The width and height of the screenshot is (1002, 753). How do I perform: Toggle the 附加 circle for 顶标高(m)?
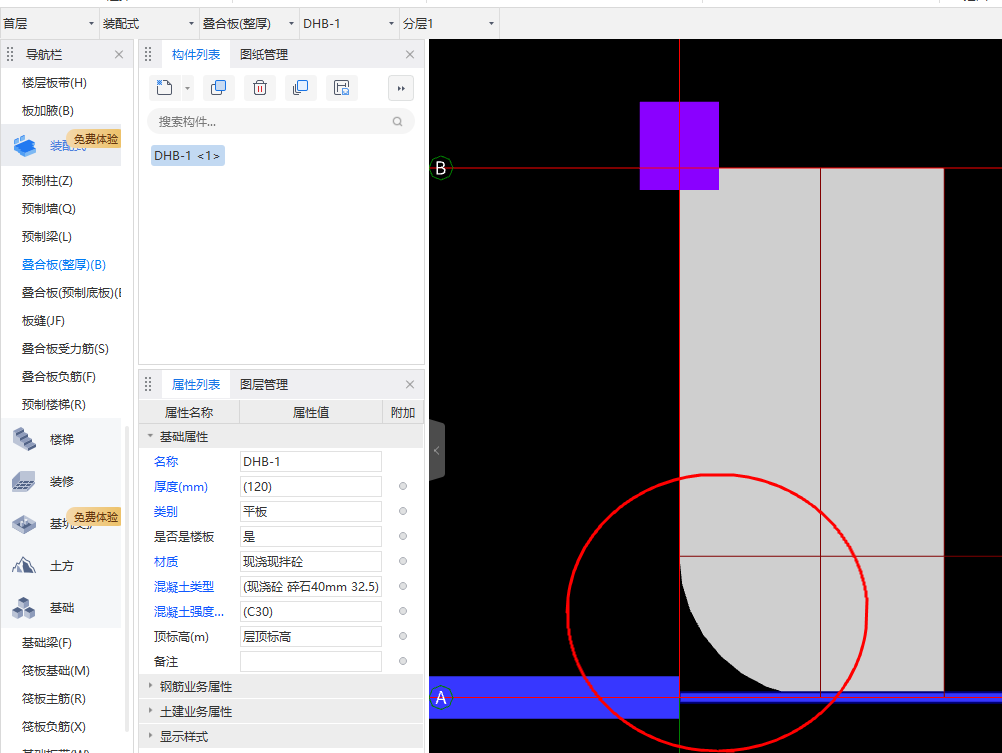(x=403, y=636)
